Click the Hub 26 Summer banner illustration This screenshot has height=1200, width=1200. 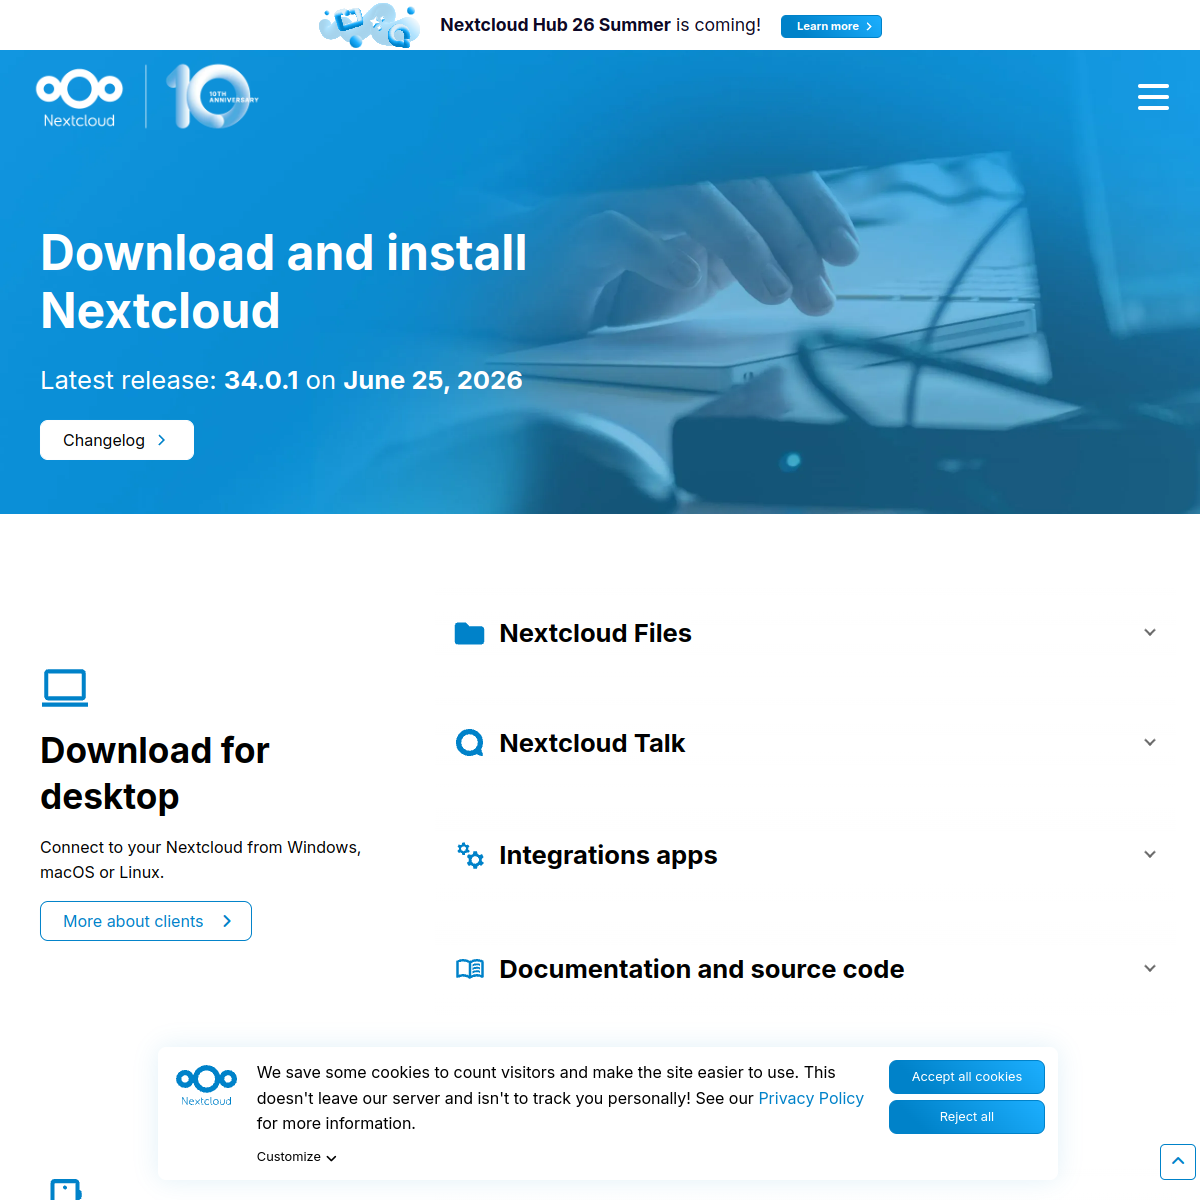pos(370,25)
